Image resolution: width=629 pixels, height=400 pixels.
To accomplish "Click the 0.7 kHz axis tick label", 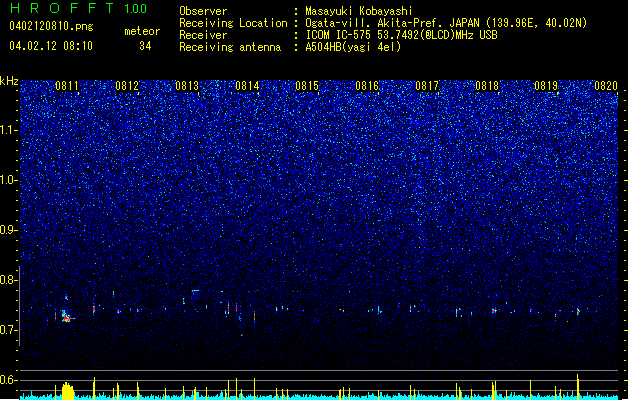I will pyautogui.click(x=9, y=330).
